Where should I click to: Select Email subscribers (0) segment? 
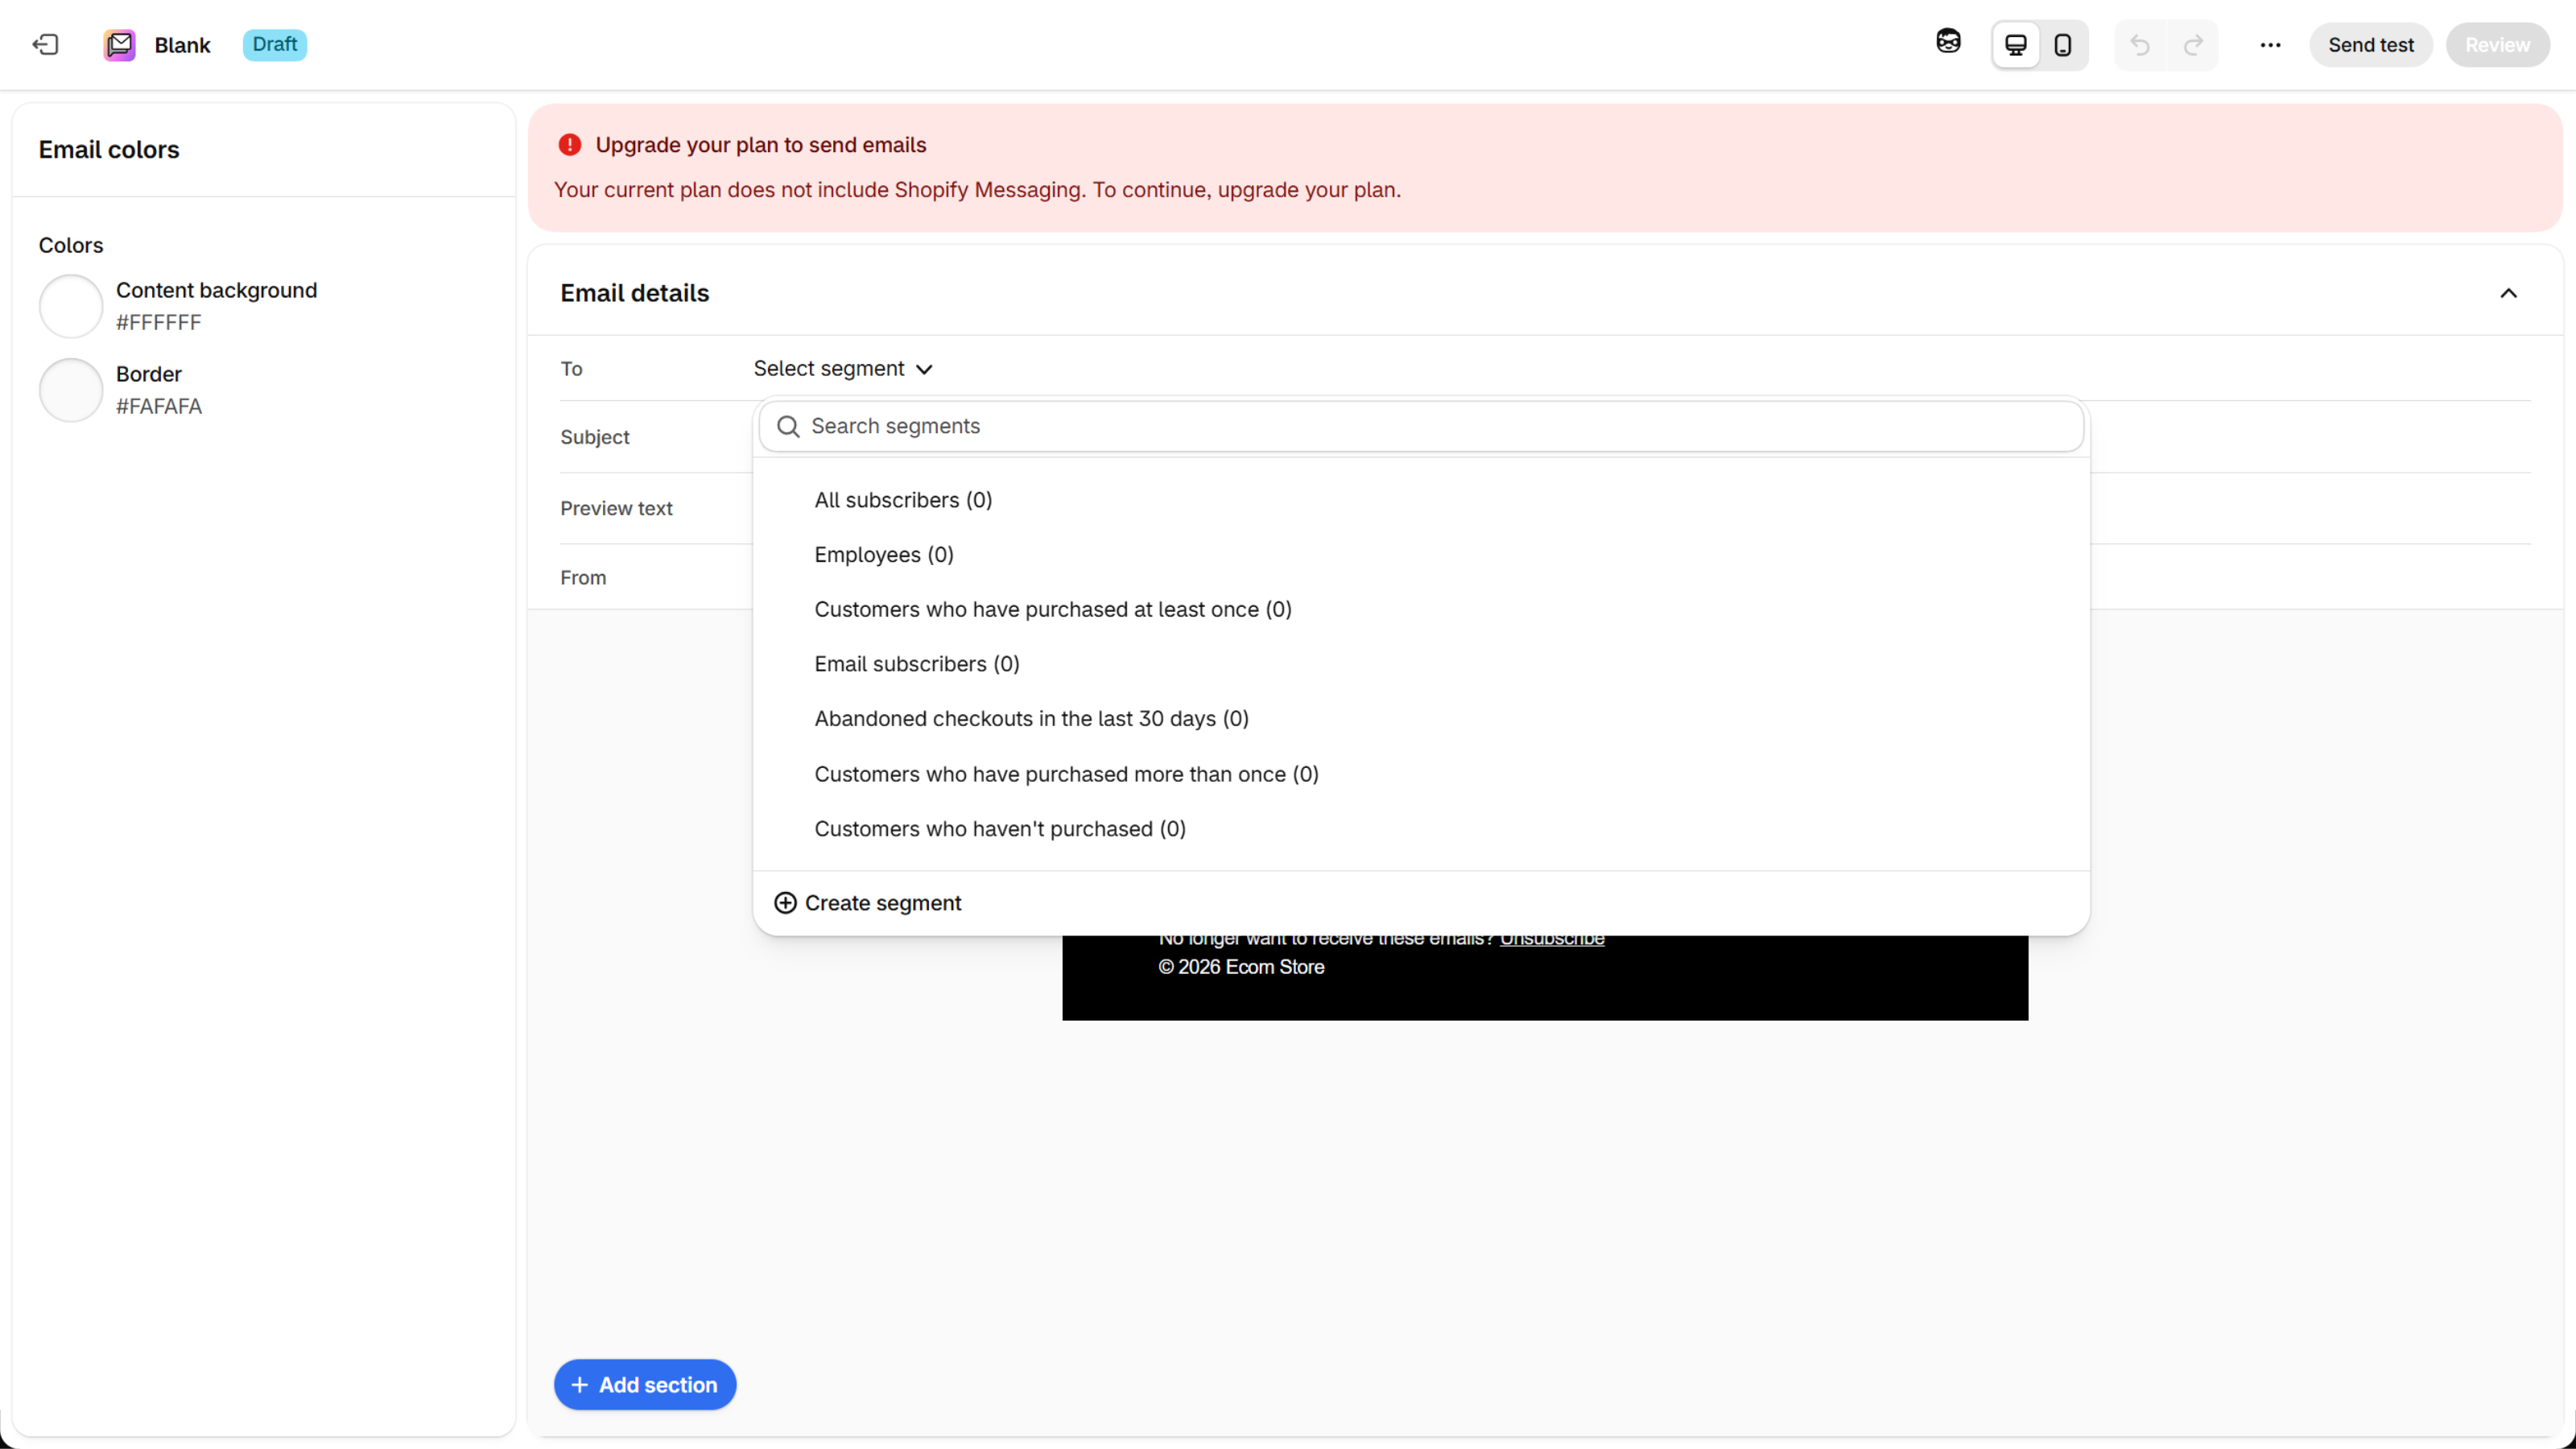[x=1421, y=664]
